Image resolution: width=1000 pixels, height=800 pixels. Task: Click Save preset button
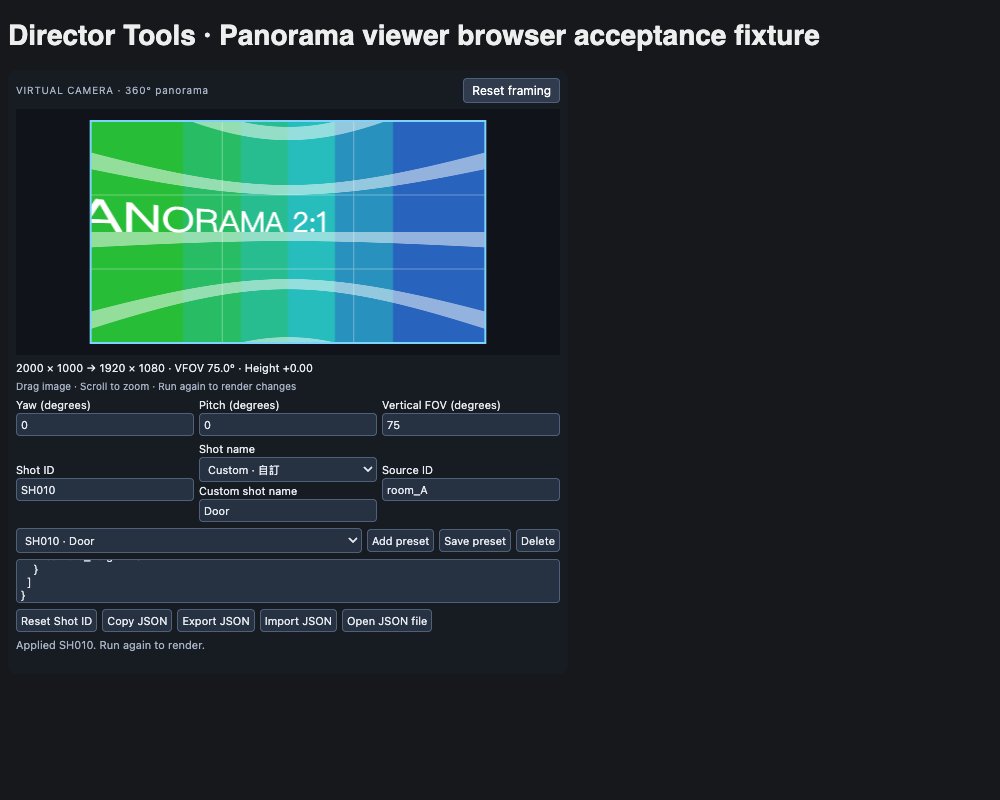(474, 541)
